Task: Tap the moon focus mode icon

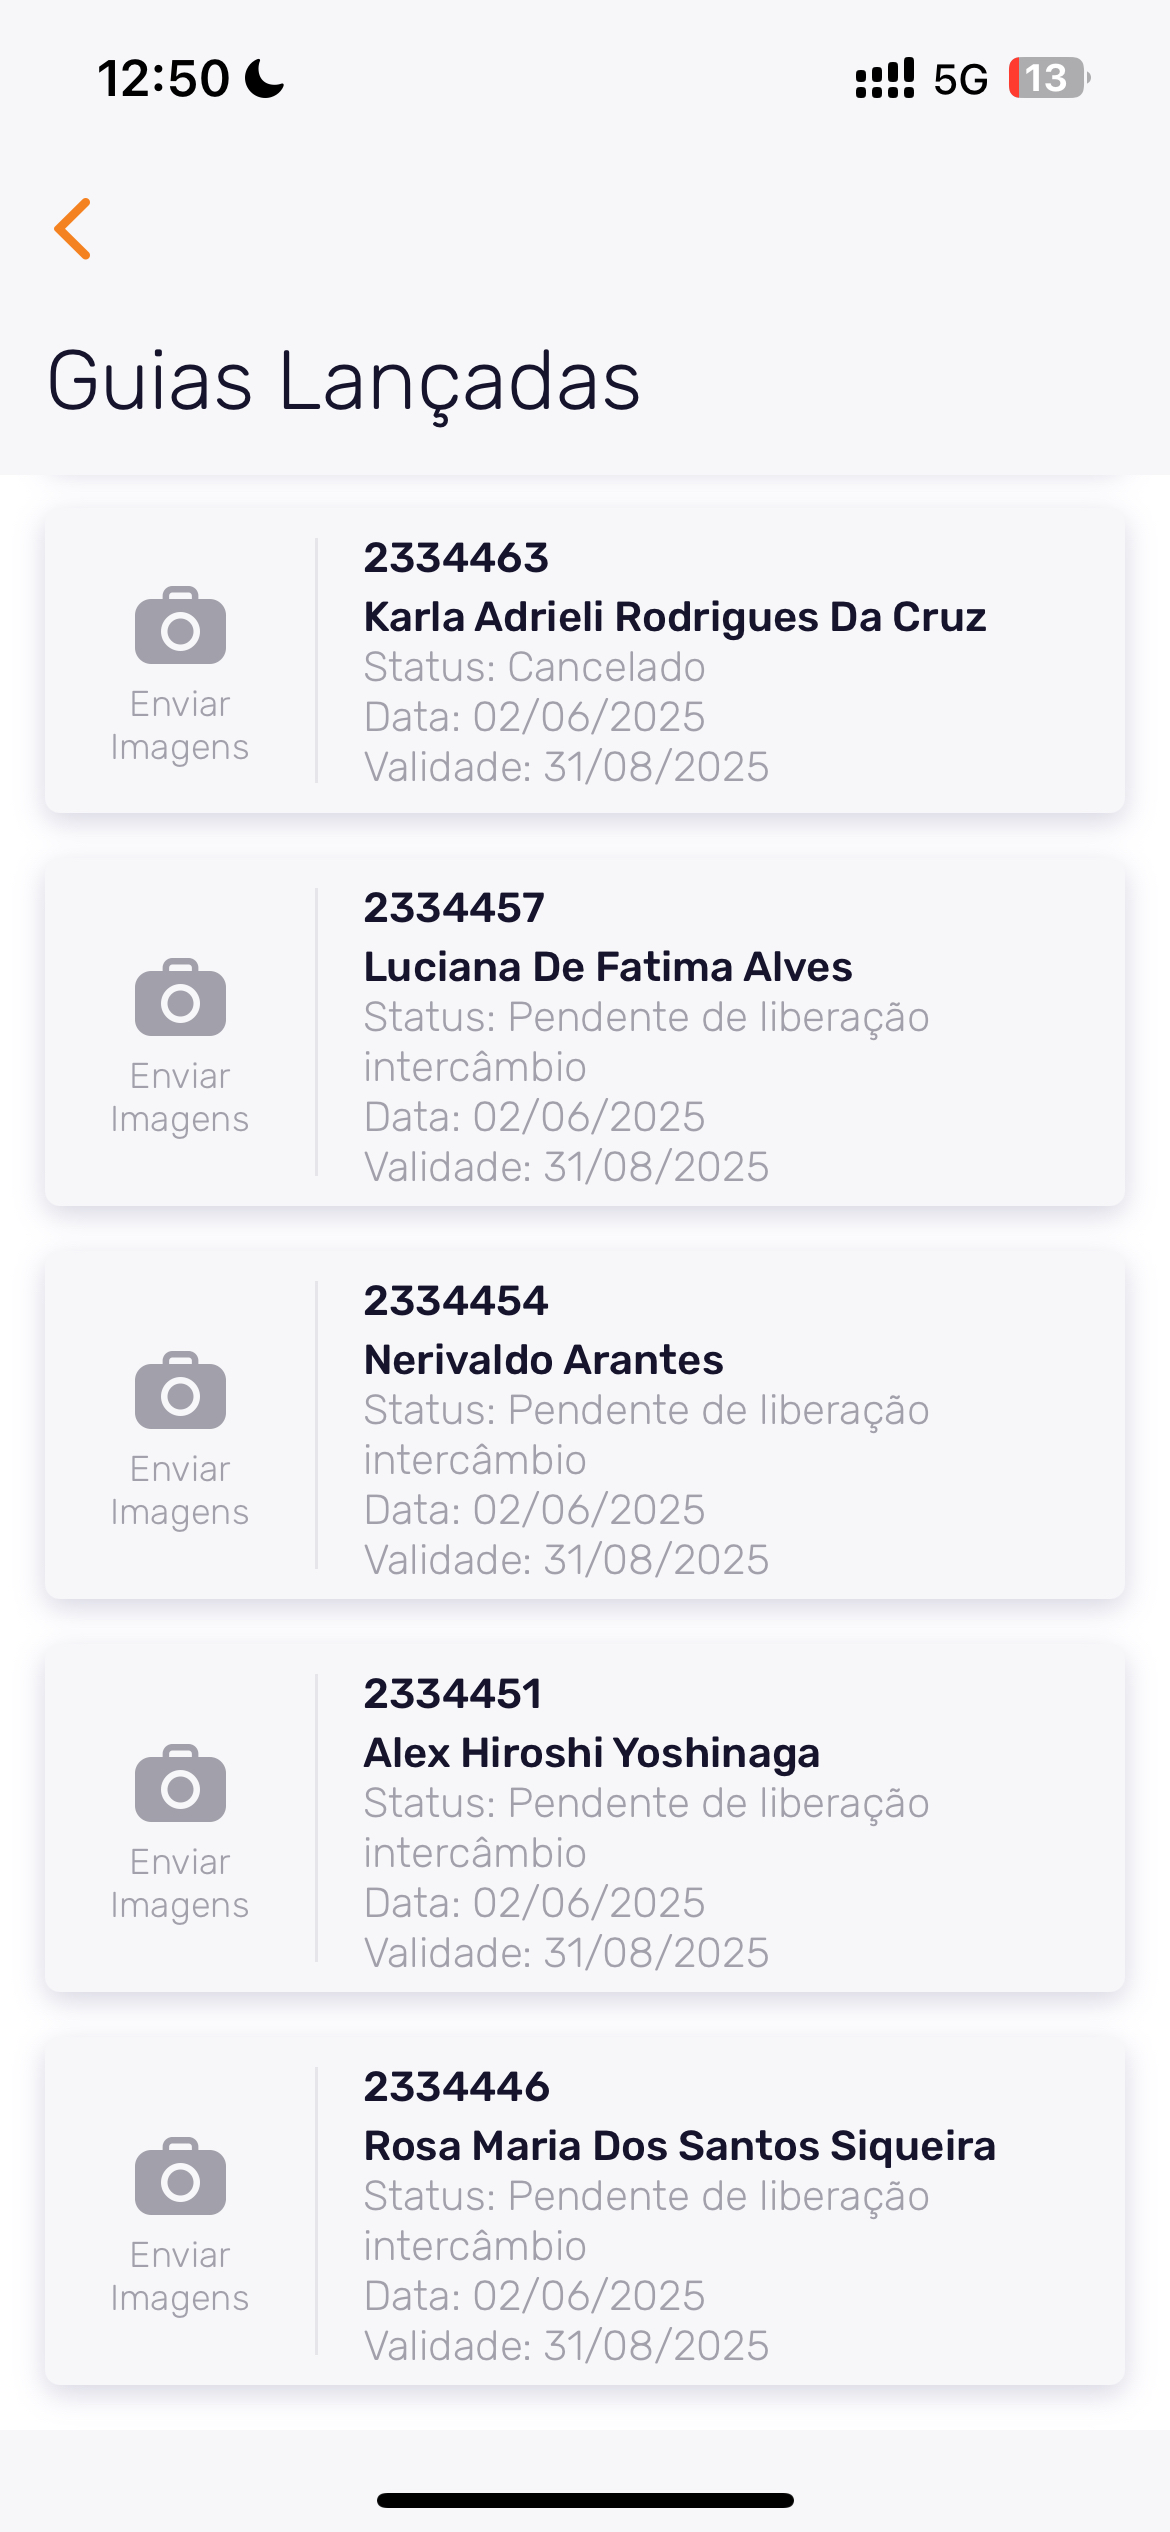Action: point(265,78)
